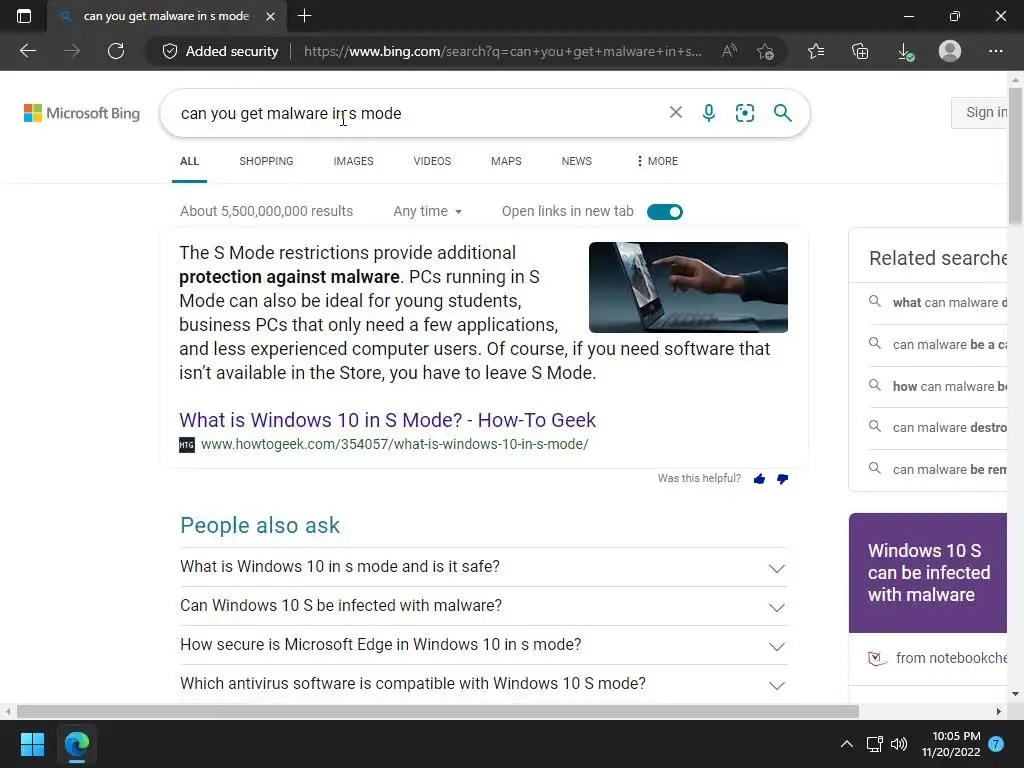Switch to the VIDEOS tab
Screen dimensions: 1024x768
(x=432, y=161)
